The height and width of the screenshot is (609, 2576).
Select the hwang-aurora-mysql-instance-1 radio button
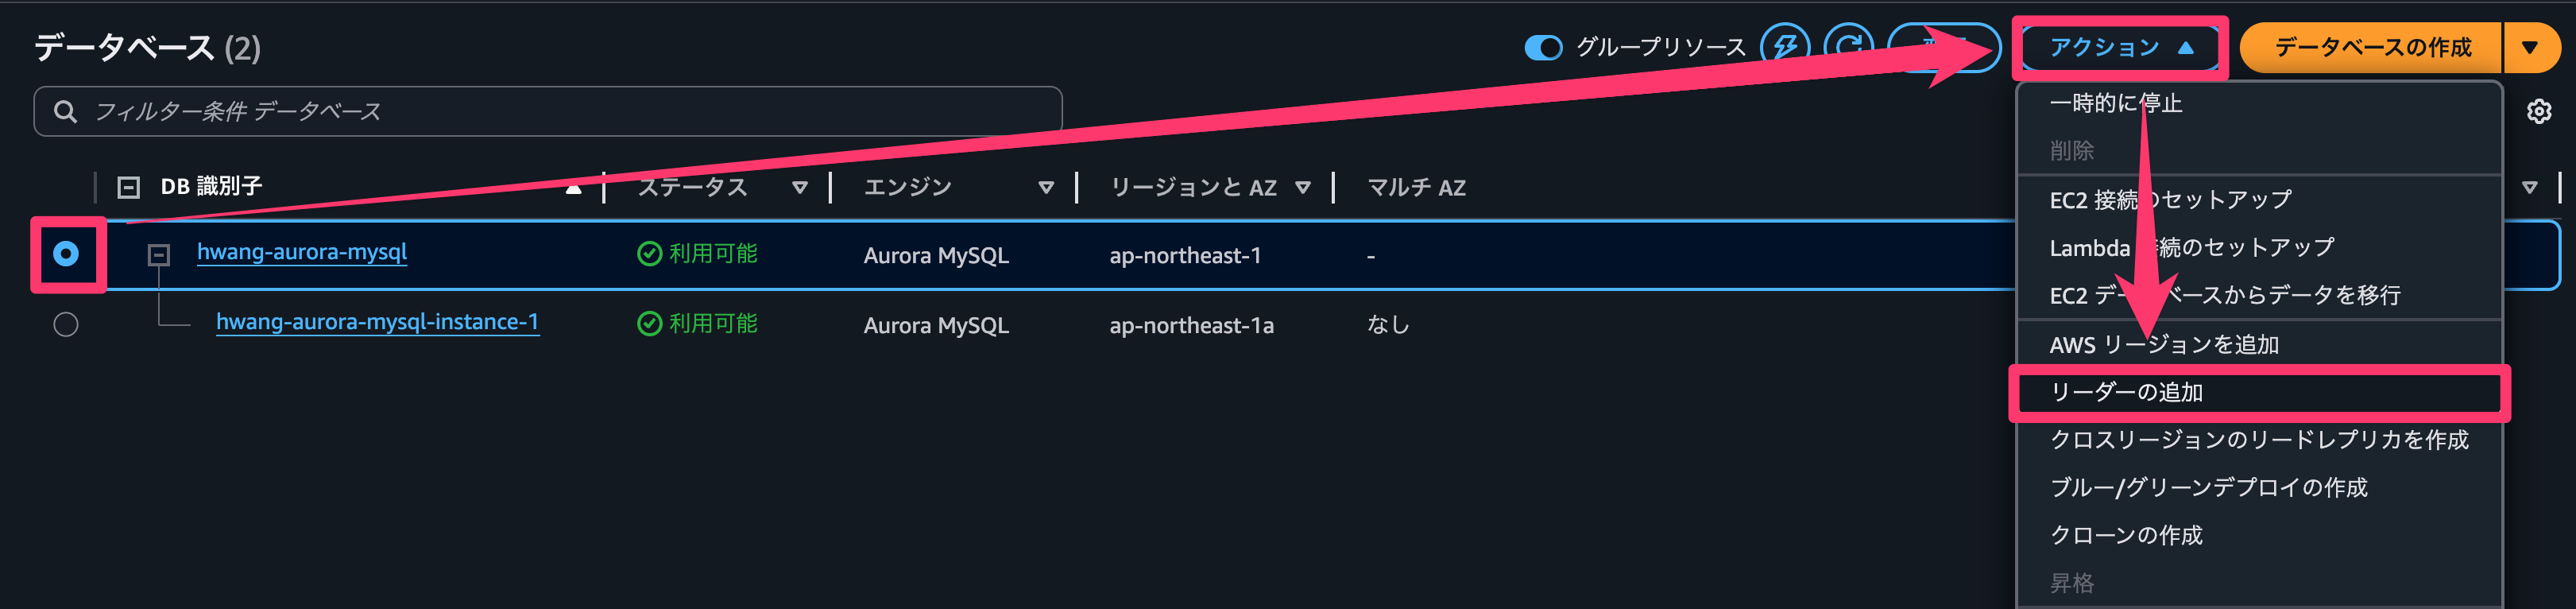[66, 324]
